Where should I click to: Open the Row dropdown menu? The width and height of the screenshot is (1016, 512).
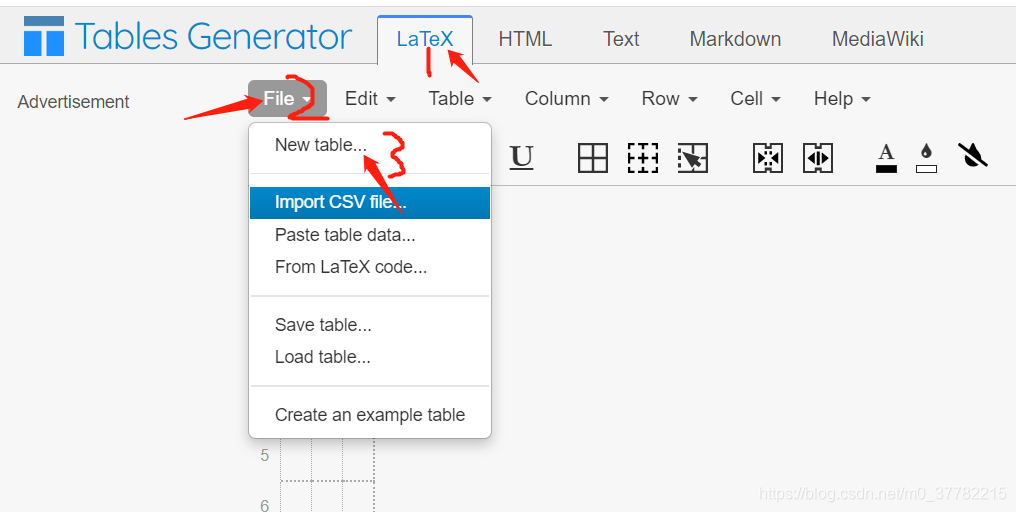669,99
